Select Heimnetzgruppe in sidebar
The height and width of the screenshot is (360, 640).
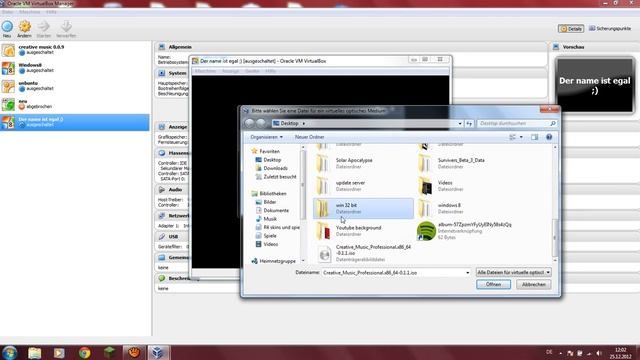[x=273, y=261]
